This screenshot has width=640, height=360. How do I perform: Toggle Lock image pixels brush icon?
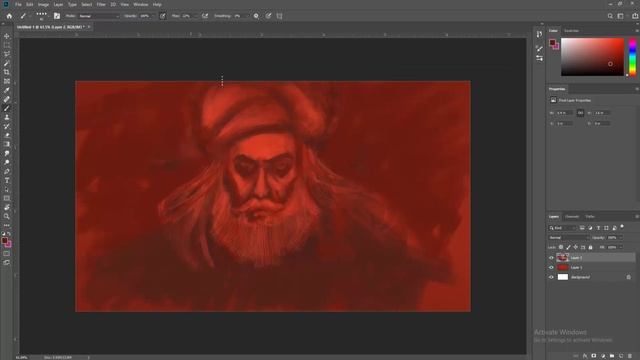(568, 247)
